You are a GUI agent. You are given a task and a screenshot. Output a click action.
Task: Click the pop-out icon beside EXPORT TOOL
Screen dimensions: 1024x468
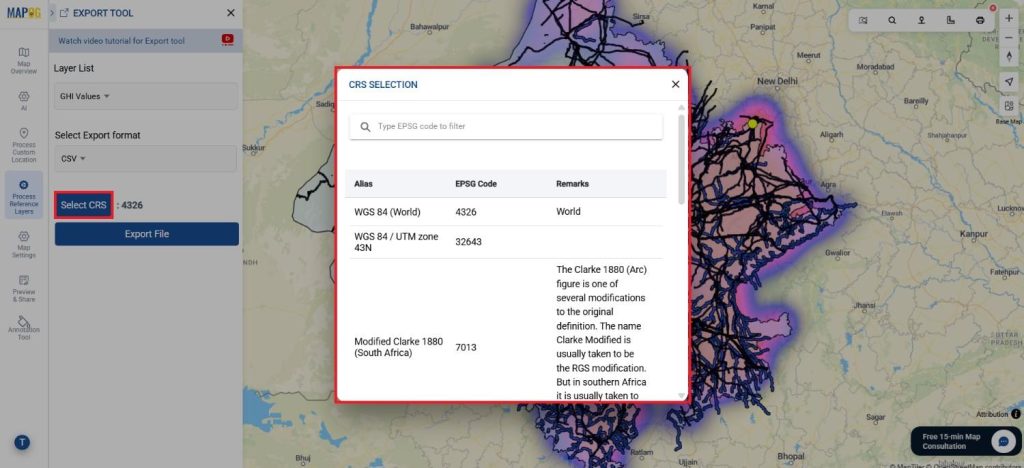tap(64, 12)
